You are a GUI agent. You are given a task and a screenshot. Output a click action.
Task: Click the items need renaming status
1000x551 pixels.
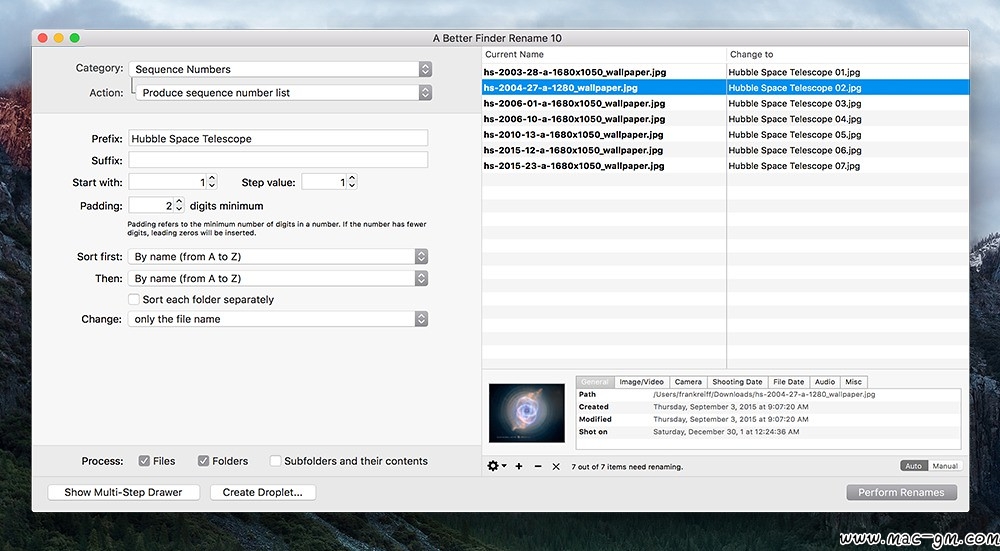point(627,467)
